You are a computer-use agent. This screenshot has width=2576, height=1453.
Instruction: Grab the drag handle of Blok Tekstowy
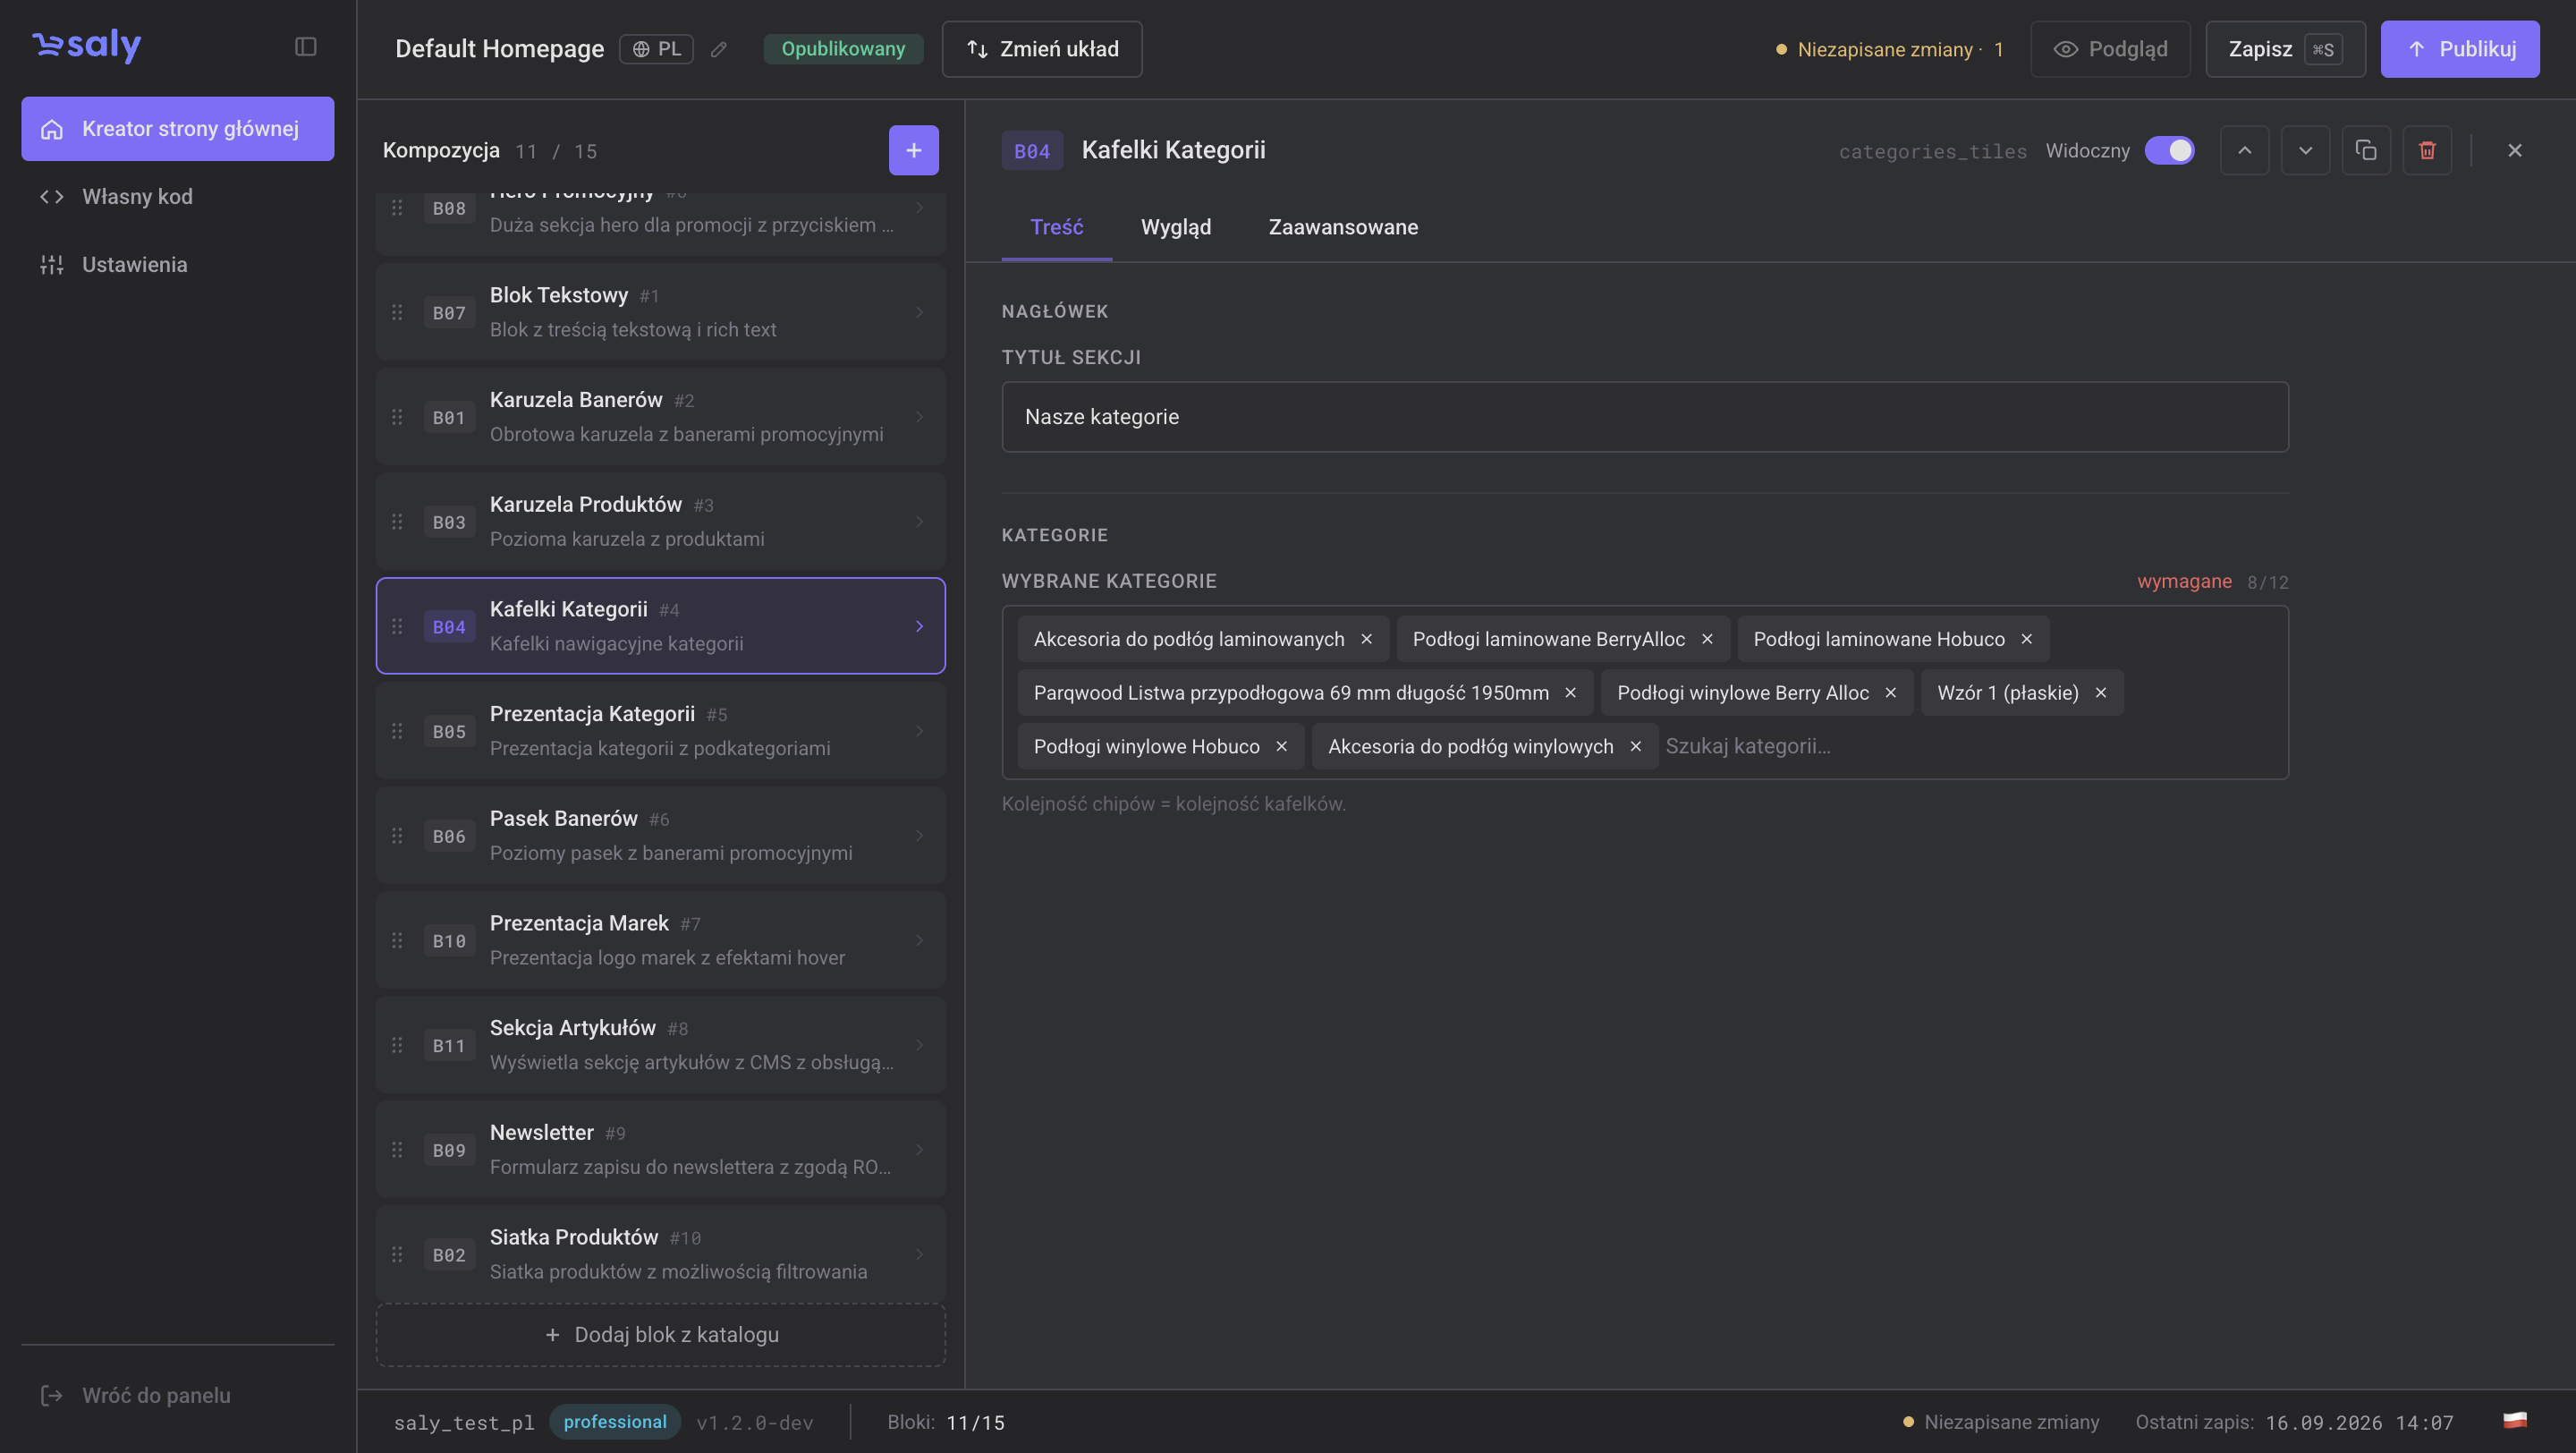coord(397,312)
